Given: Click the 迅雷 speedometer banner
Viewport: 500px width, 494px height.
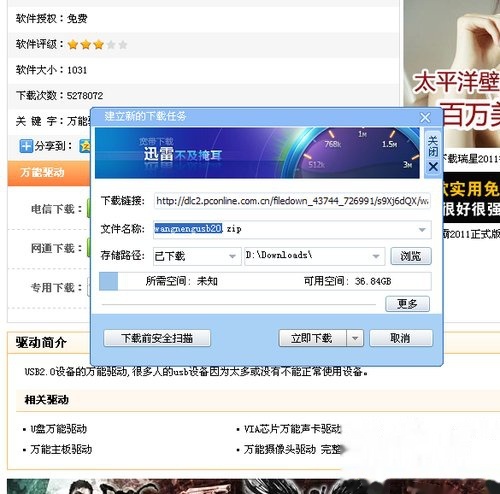Looking at the screenshot, I should click(257, 153).
